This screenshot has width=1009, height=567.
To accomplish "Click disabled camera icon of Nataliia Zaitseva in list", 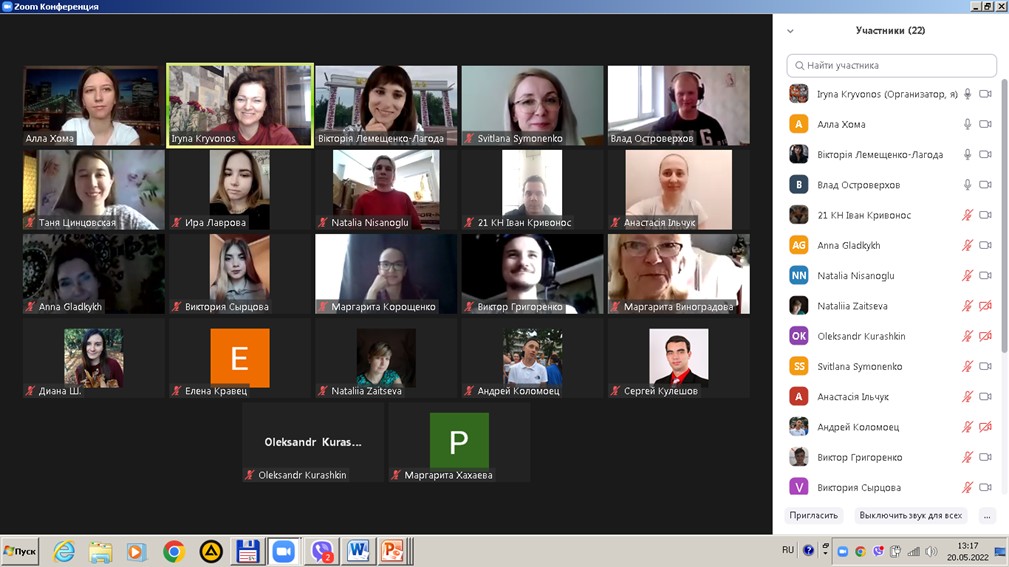I will pos(985,306).
